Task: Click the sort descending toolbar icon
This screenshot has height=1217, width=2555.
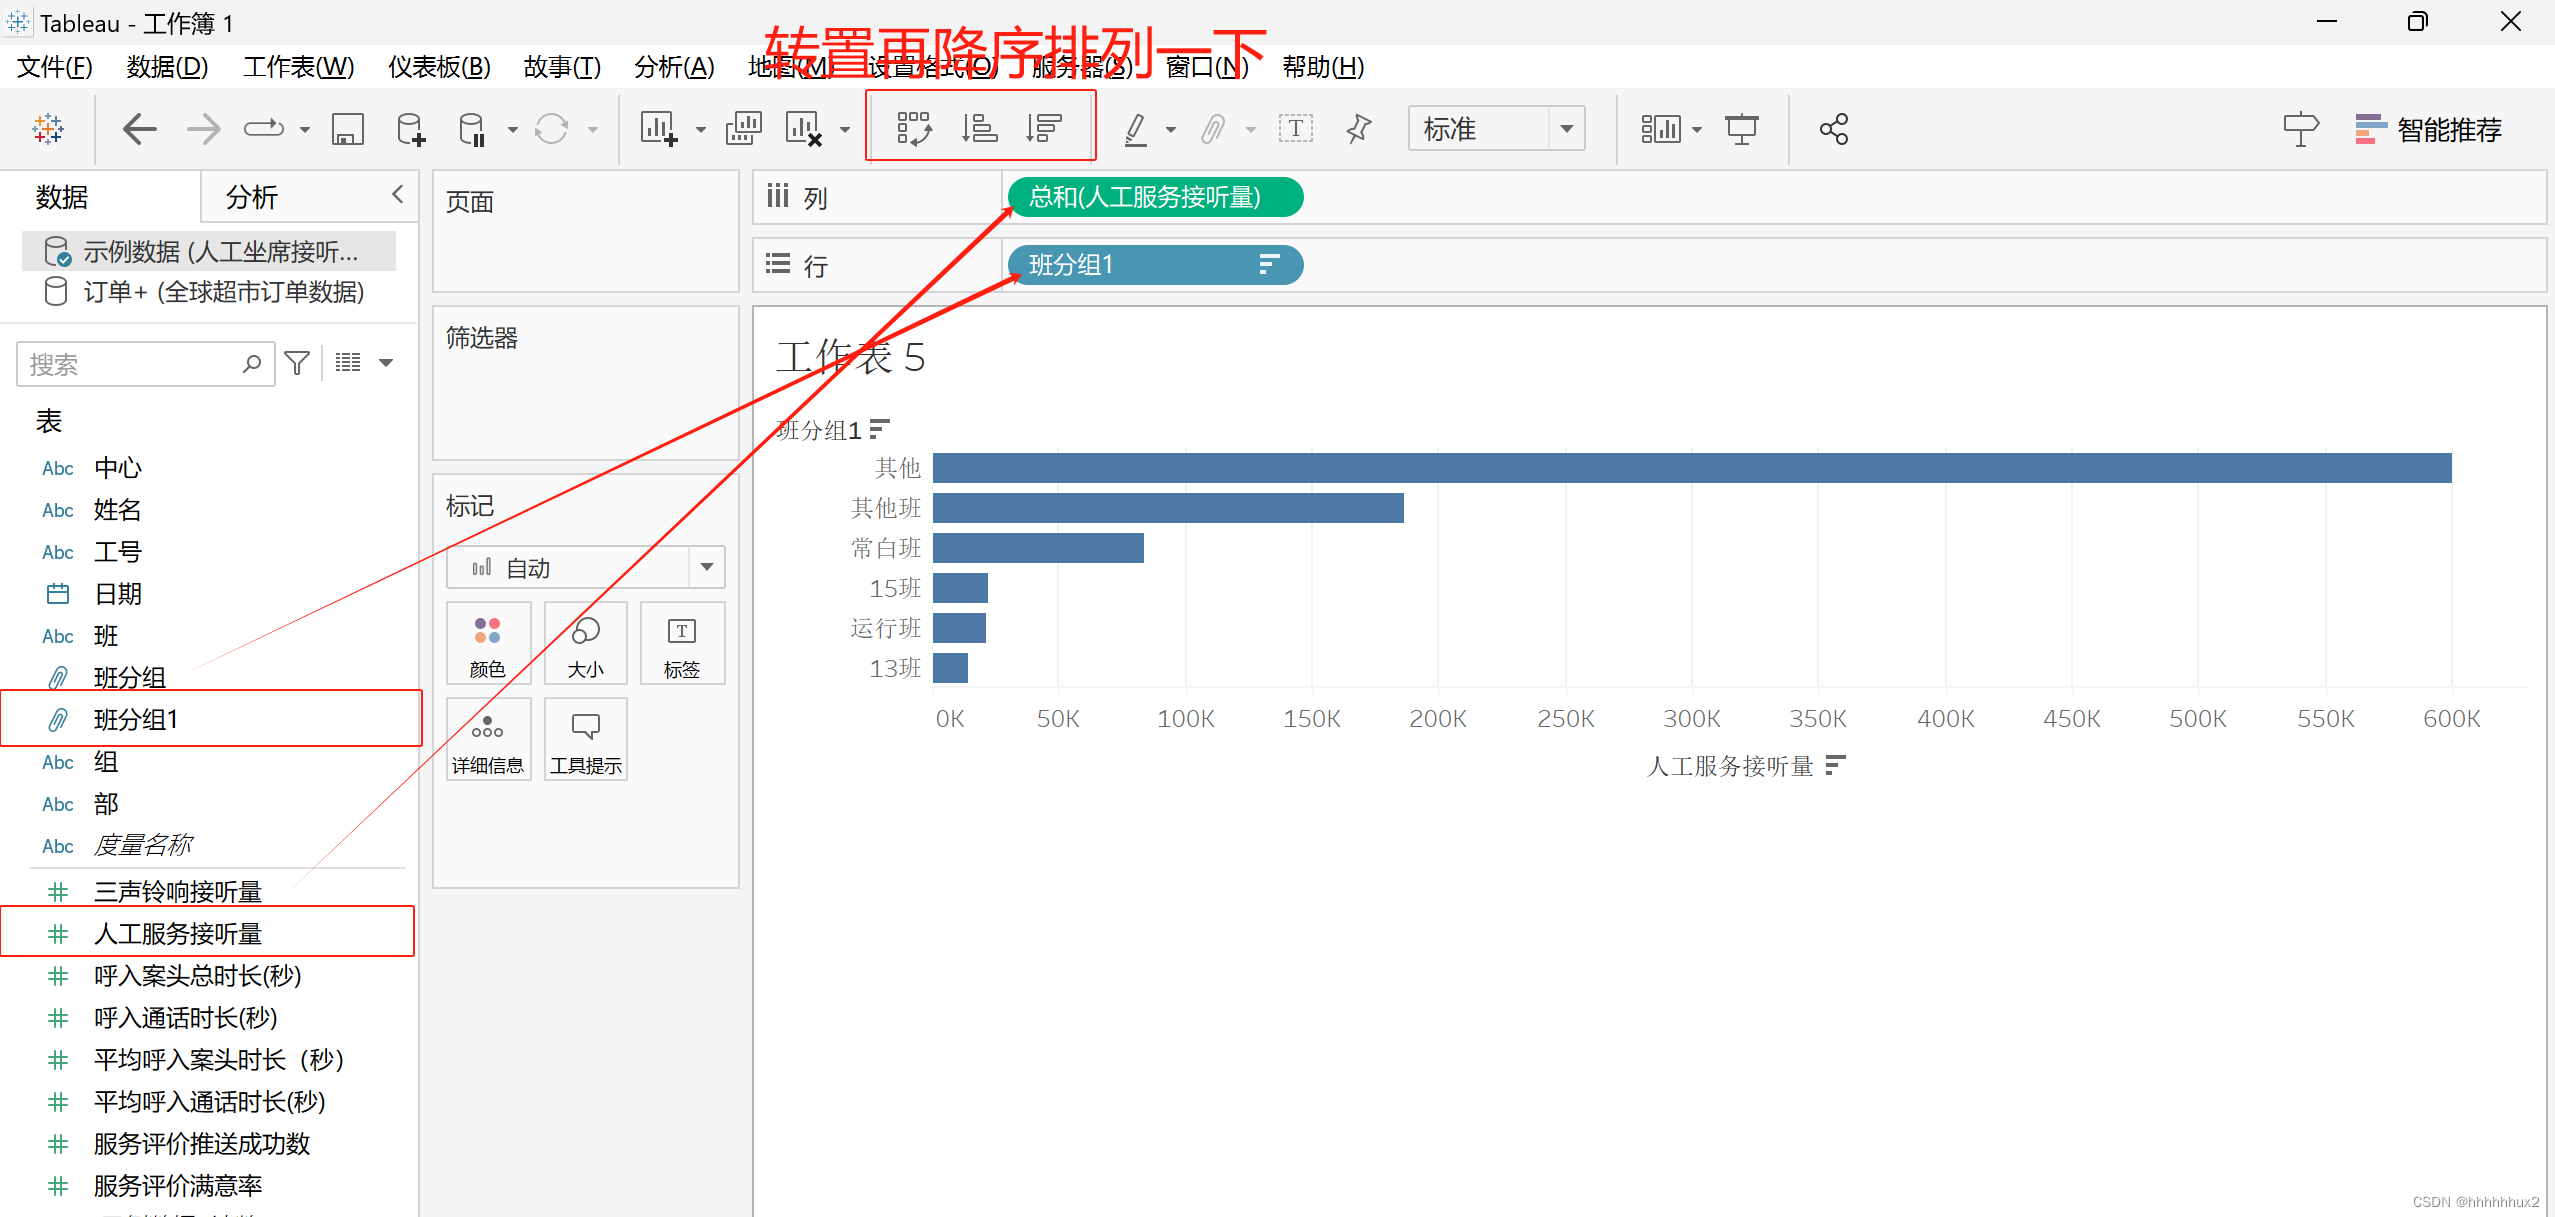Action: coord(1044,129)
